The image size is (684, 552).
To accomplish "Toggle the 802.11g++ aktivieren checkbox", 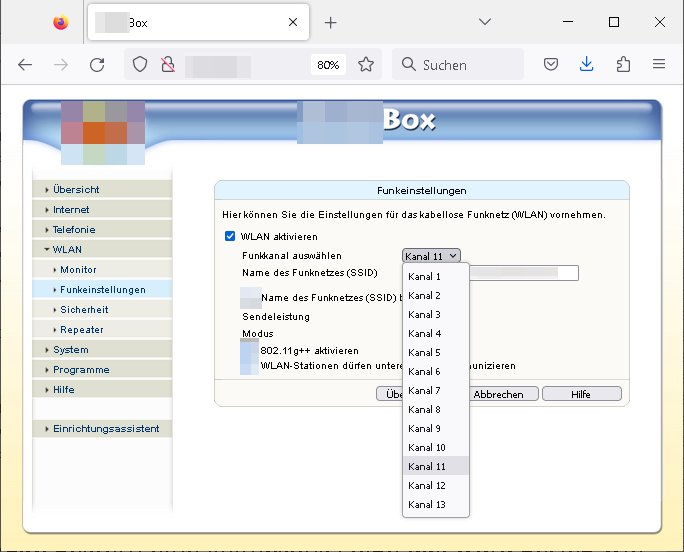I will [250, 350].
